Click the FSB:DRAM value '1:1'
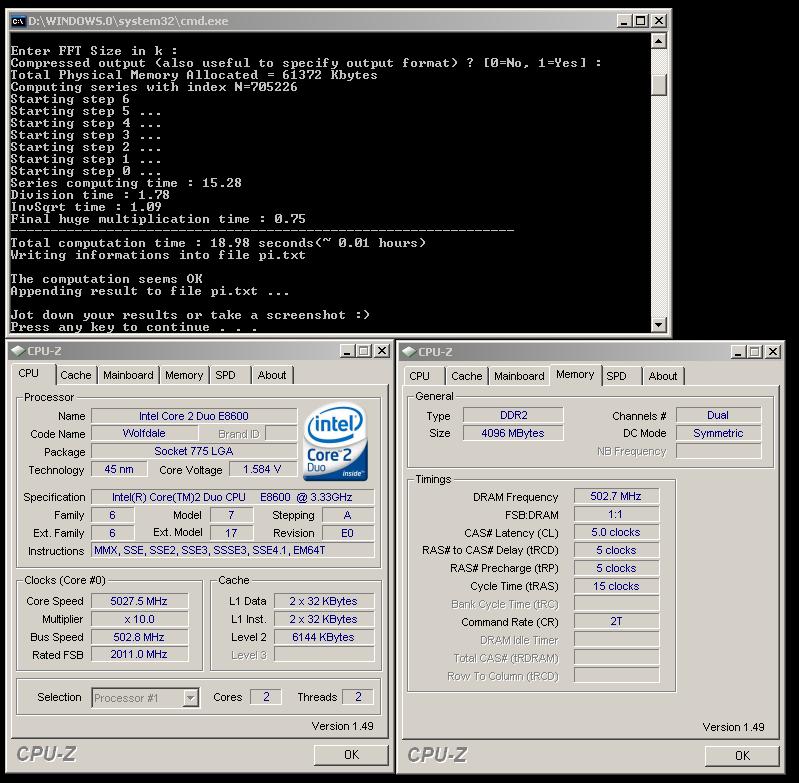The image size is (799, 783). click(616, 514)
